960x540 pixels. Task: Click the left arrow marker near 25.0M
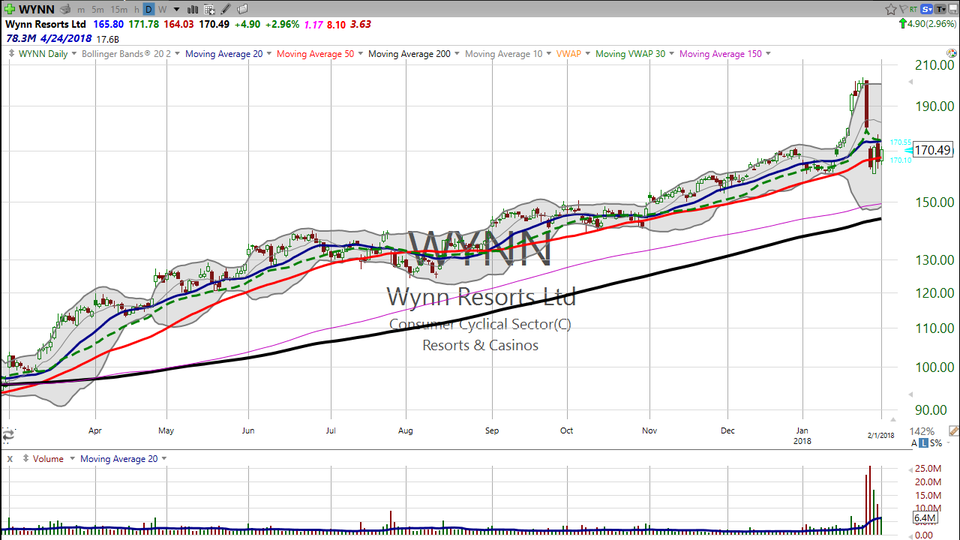(x=910, y=470)
